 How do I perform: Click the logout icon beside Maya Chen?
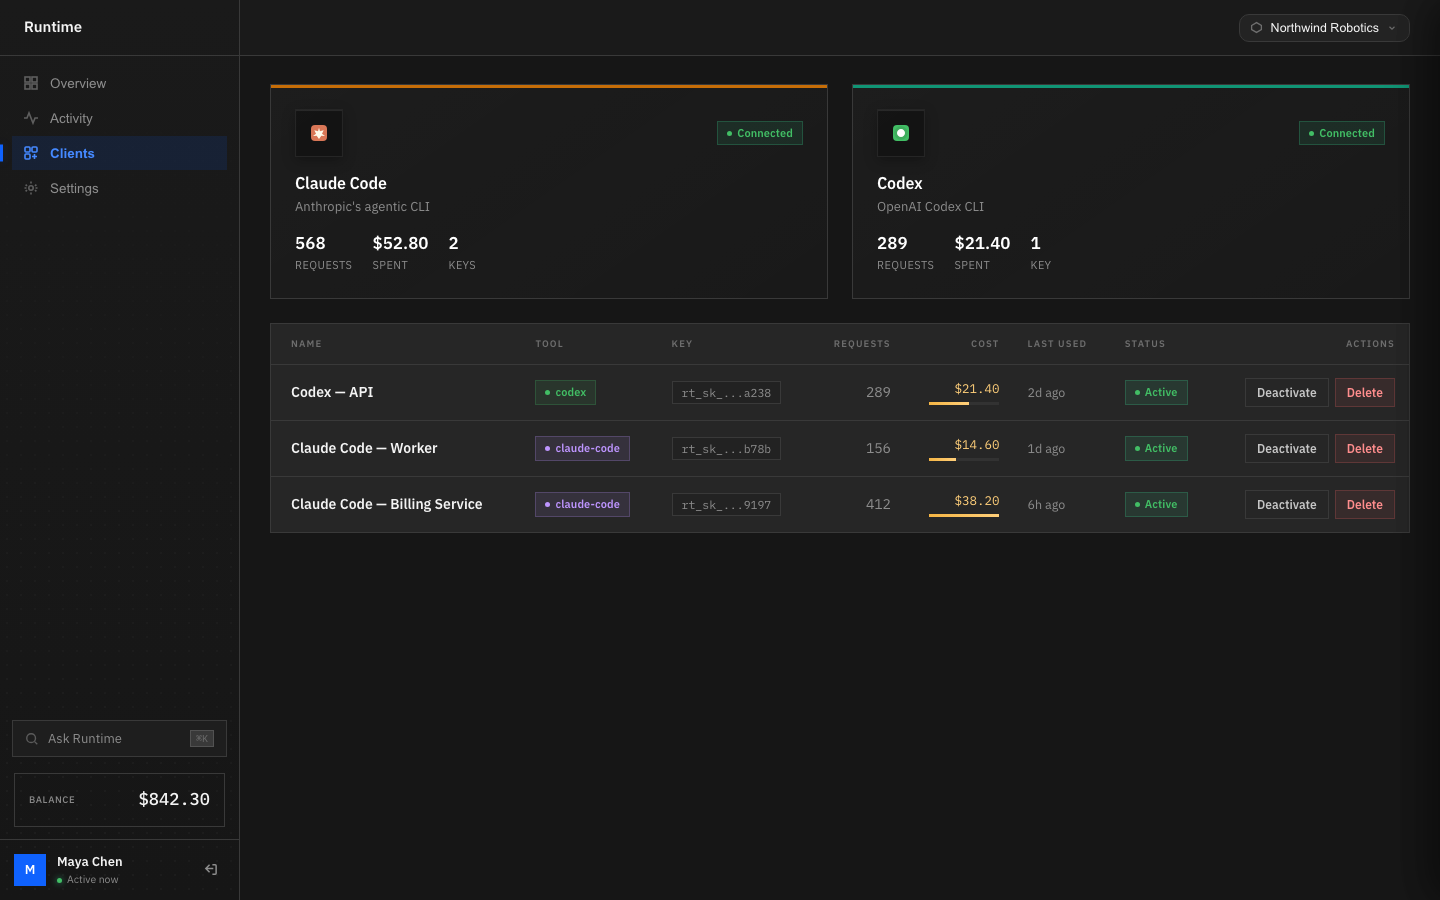[211, 869]
